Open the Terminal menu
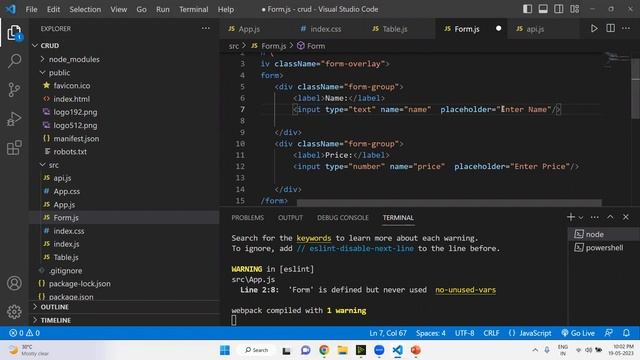640x360 pixels. pyautogui.click(x=193, y=9)
